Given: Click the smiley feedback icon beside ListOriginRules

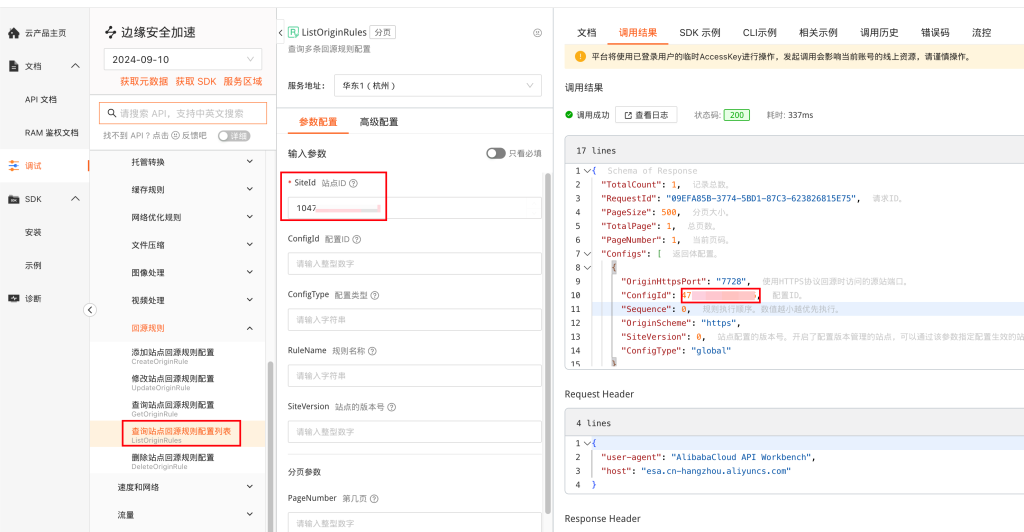Looking at the screenshot, I should coord(537,33).
